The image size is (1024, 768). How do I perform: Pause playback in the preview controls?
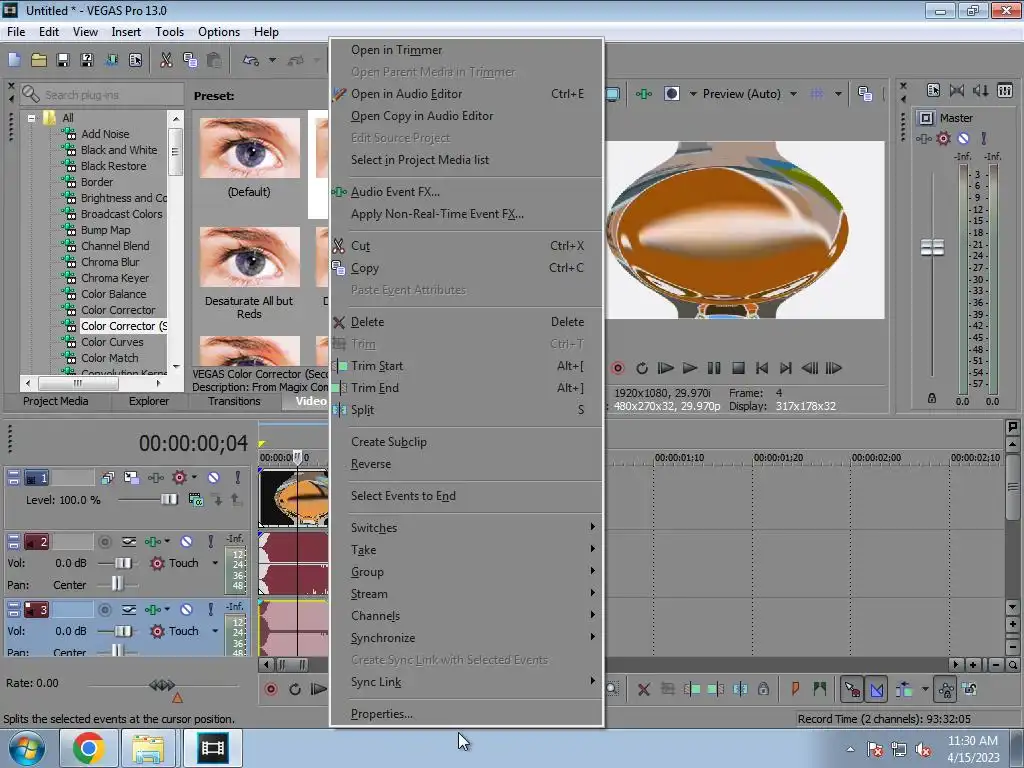[714, 368]
